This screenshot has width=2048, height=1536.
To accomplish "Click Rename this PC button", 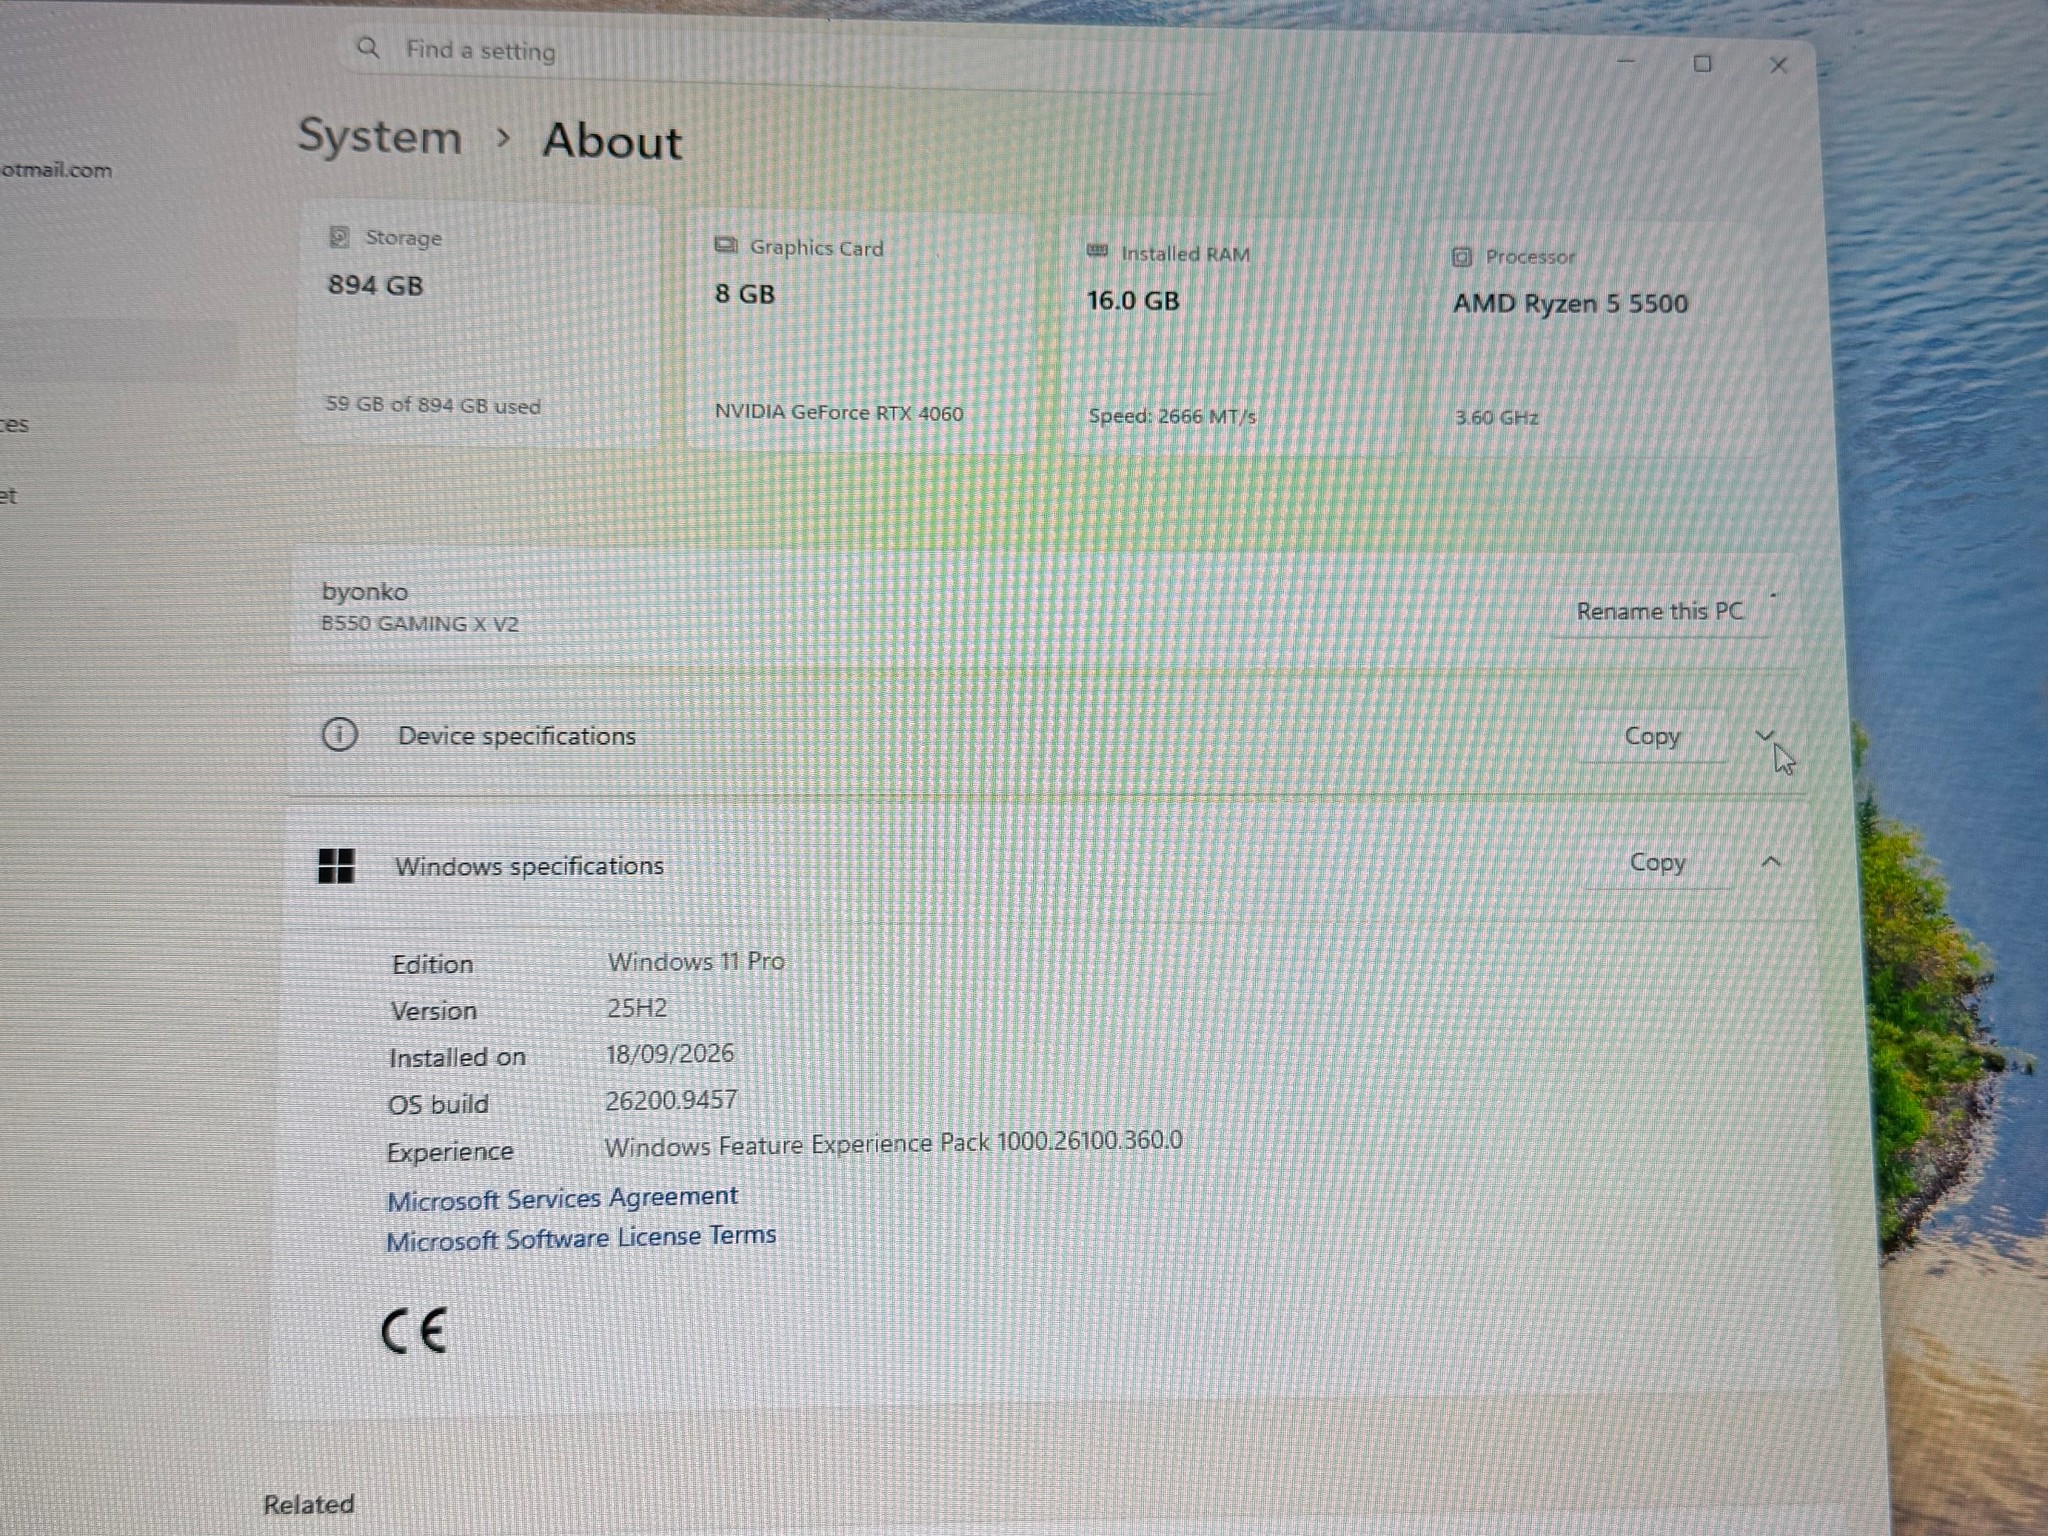I will [x=1659, y=611].
